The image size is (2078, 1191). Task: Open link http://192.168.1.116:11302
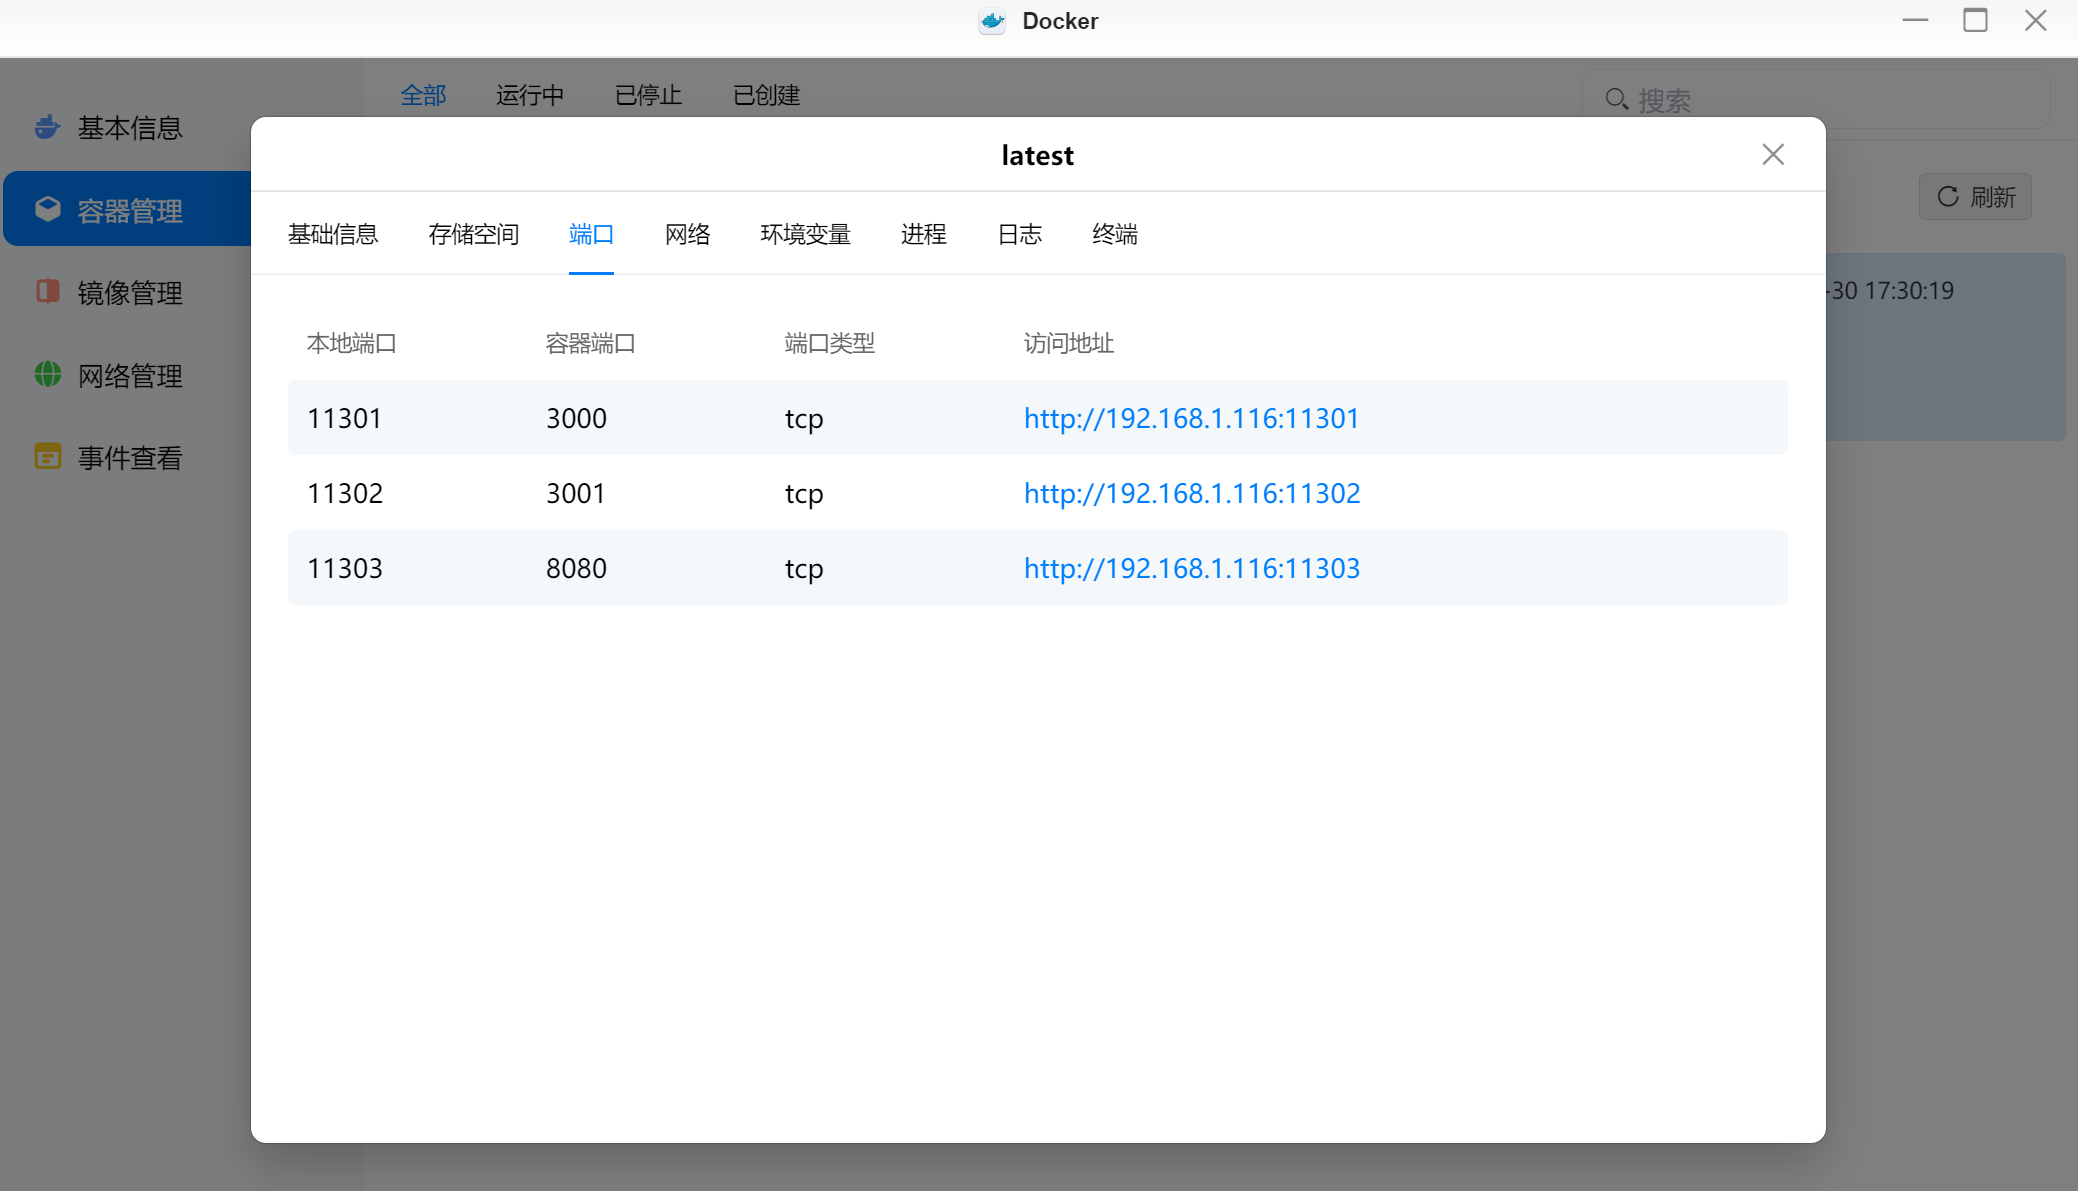[x=1191, y=493]
